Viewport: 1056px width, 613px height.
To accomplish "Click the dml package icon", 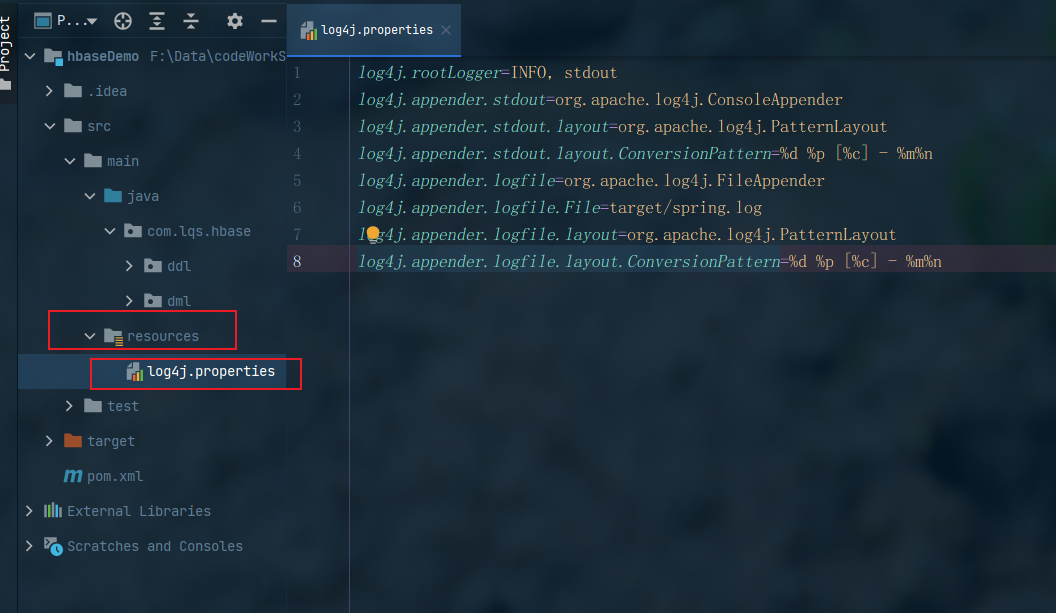I will (153, 301).
